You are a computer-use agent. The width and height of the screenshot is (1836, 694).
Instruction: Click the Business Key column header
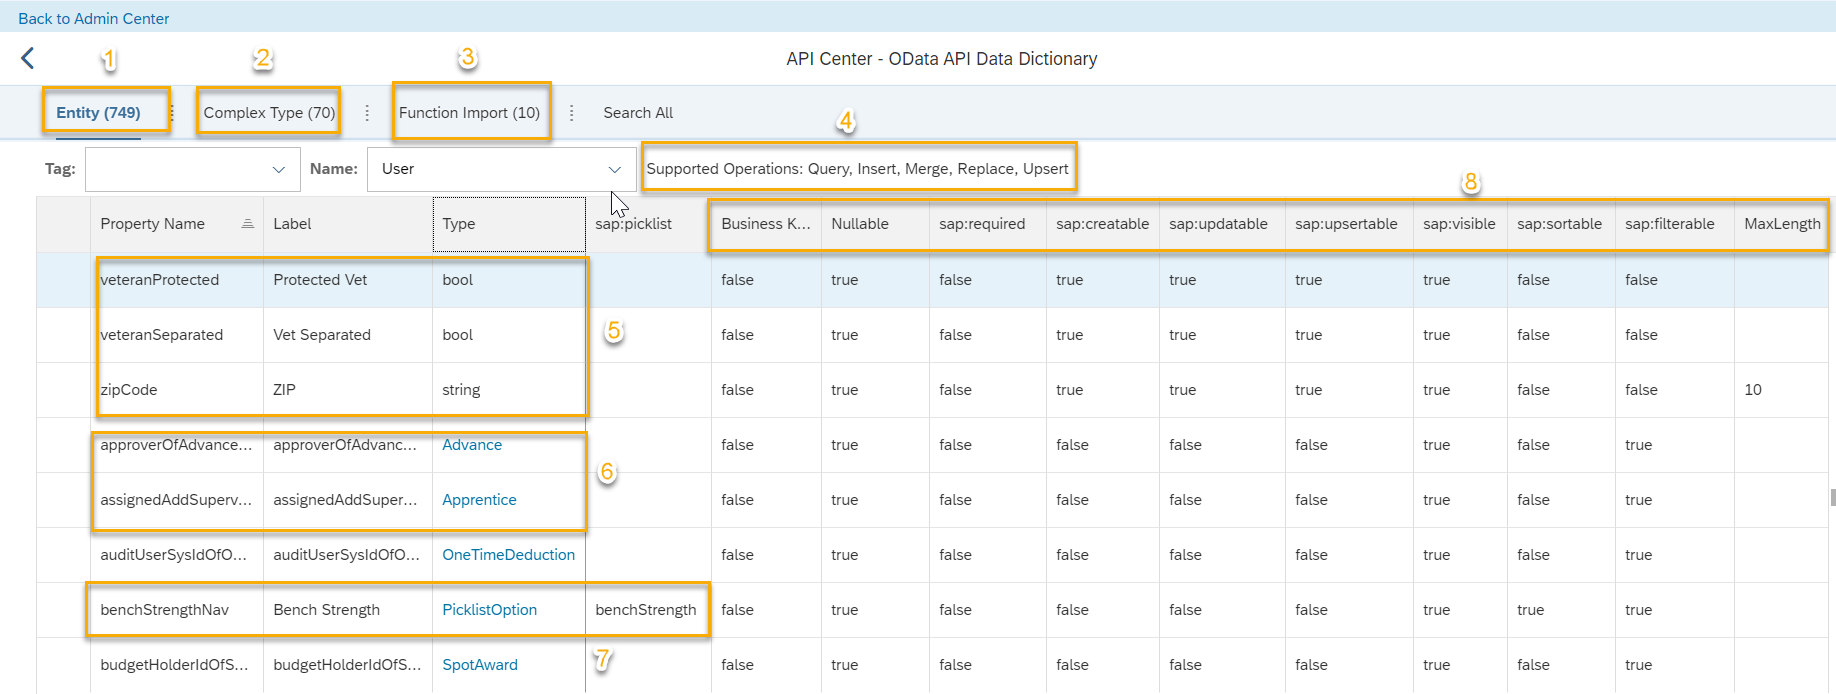click(766, 224)
